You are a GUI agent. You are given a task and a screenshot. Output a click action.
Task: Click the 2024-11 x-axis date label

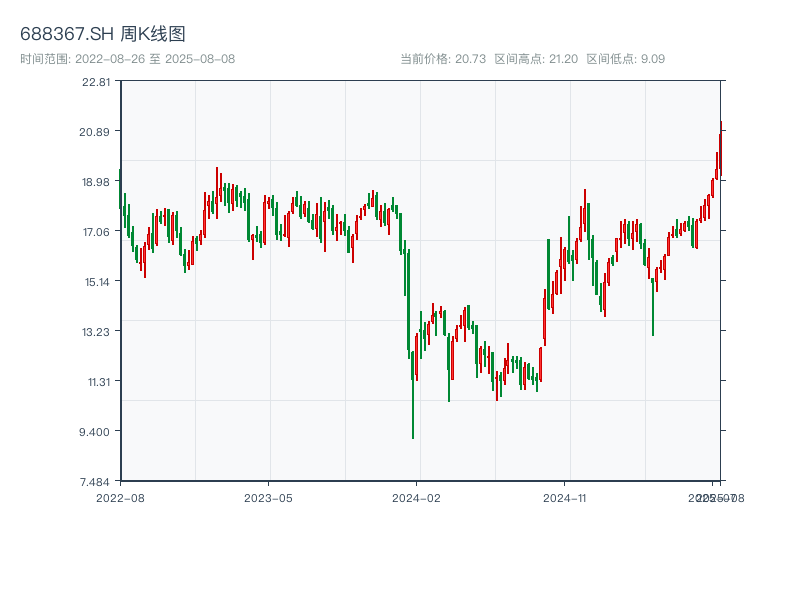(x=565, y=497)
